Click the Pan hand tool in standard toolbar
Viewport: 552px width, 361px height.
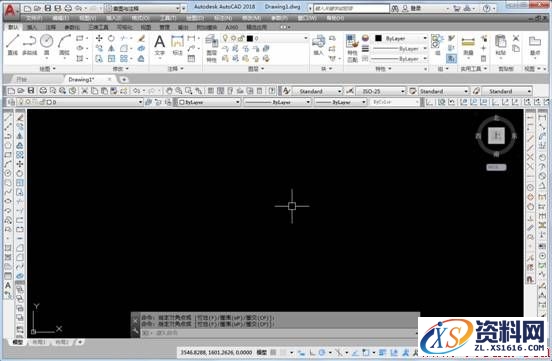point(169,91)
